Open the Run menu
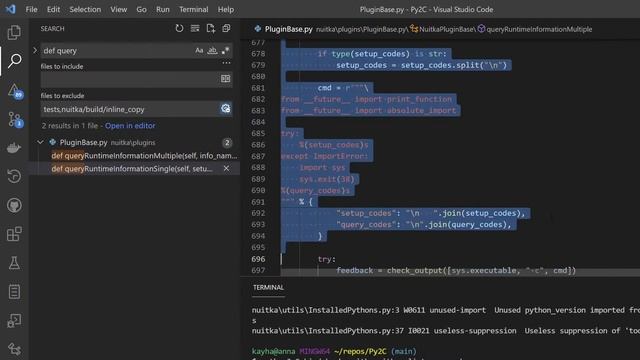The height and width of the screenshot is (360, 640). coord(162,9)
